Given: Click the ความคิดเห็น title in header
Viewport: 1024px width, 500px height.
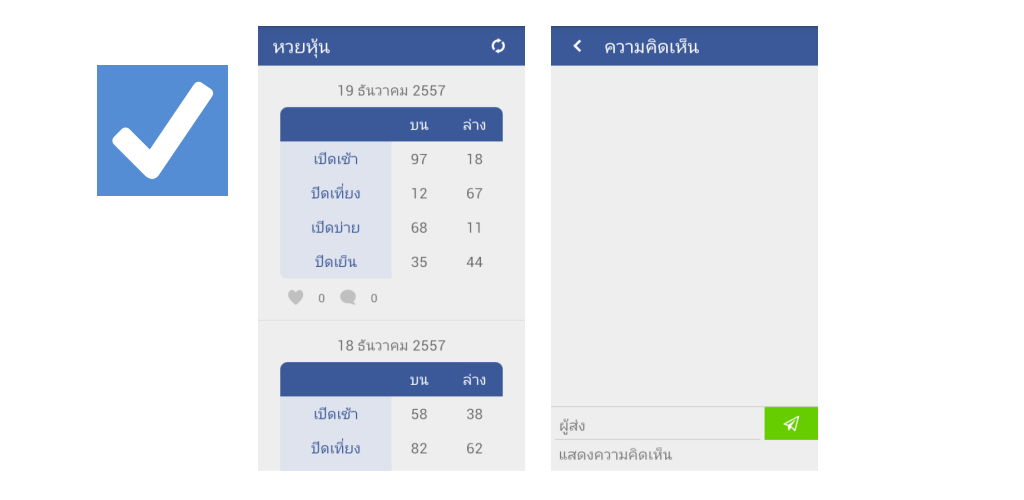Looking at the screenshot, I should tap(651, 46).
